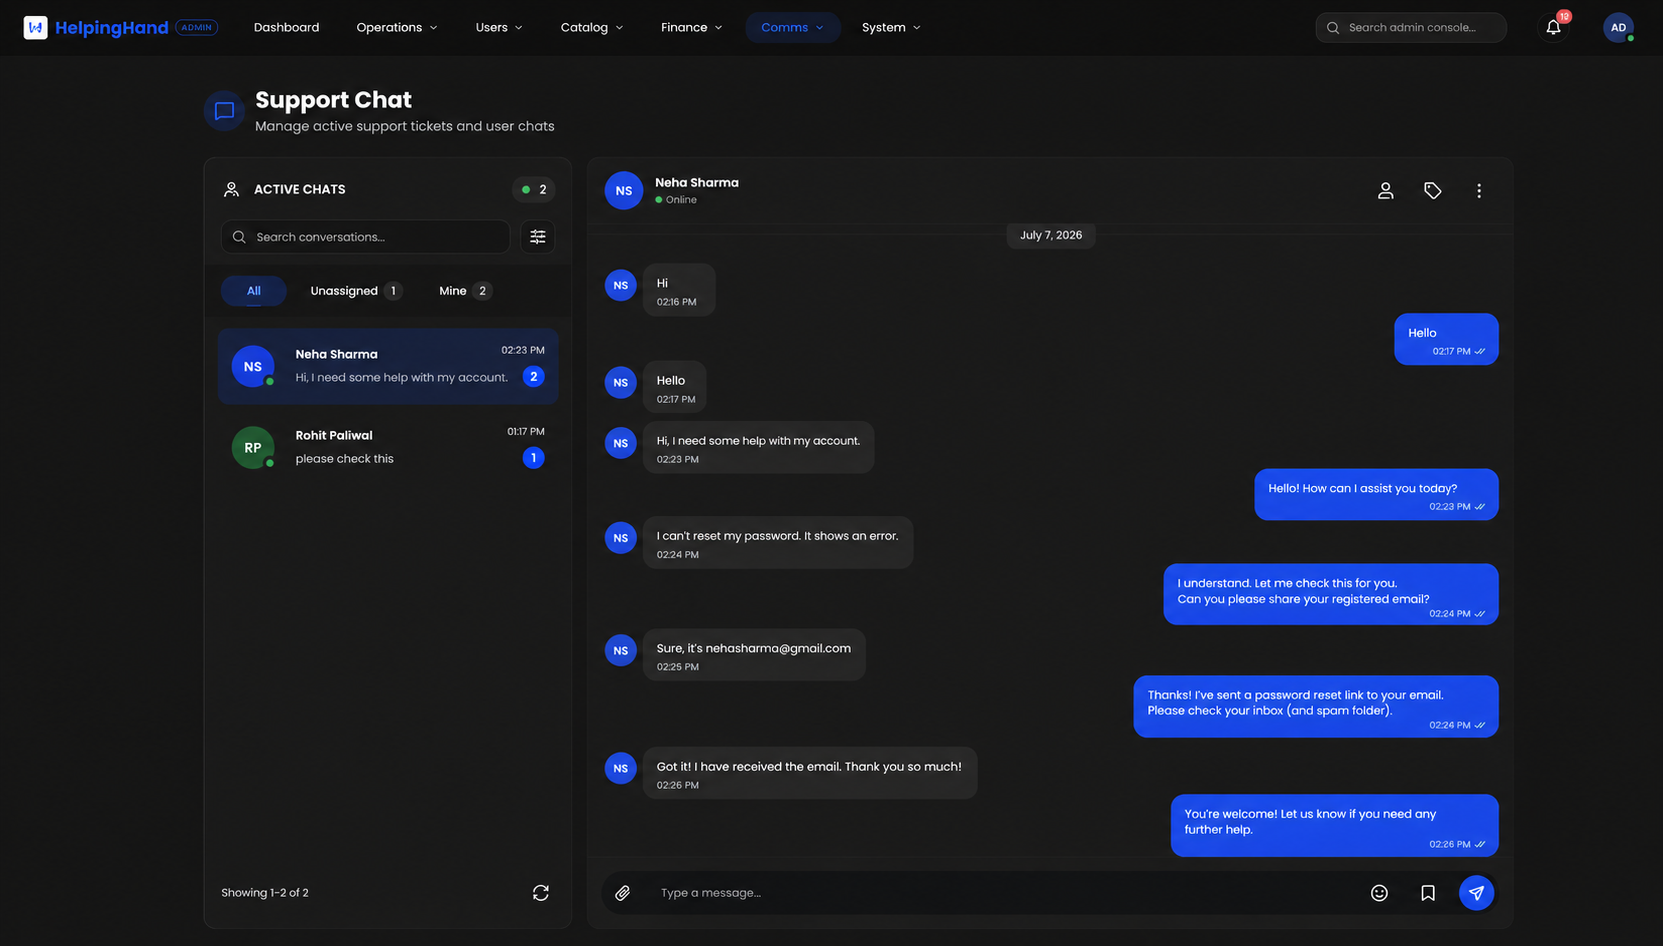Viewport: 1663px width, 946px height.
Task: Click 'Got it! I have received the email' message
Action: pos(810,773)
